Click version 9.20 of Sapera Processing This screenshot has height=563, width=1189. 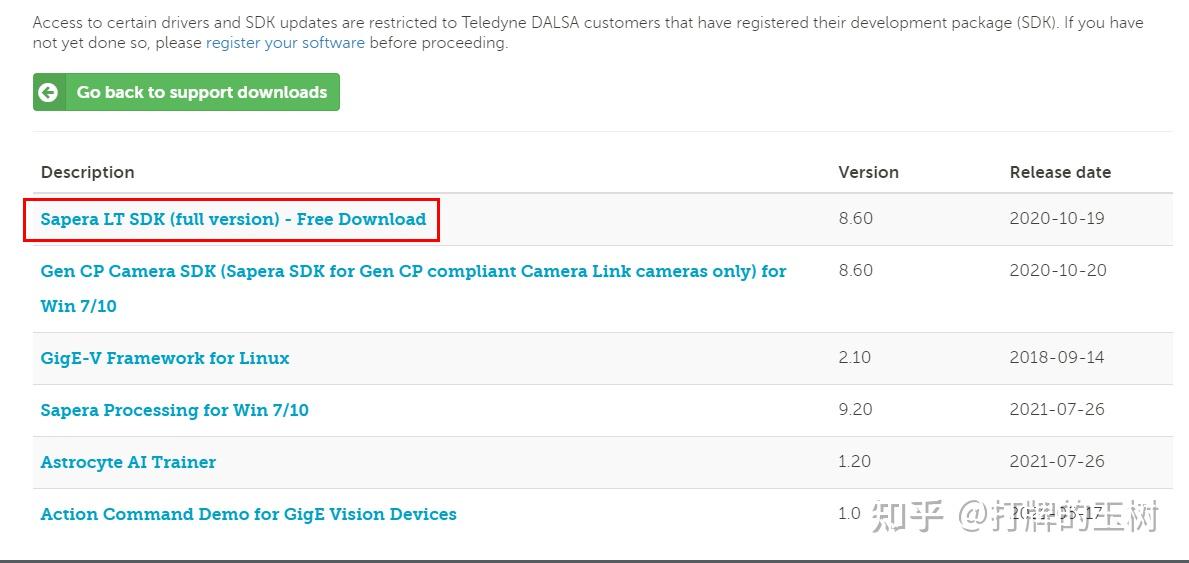tap(855, 409)
